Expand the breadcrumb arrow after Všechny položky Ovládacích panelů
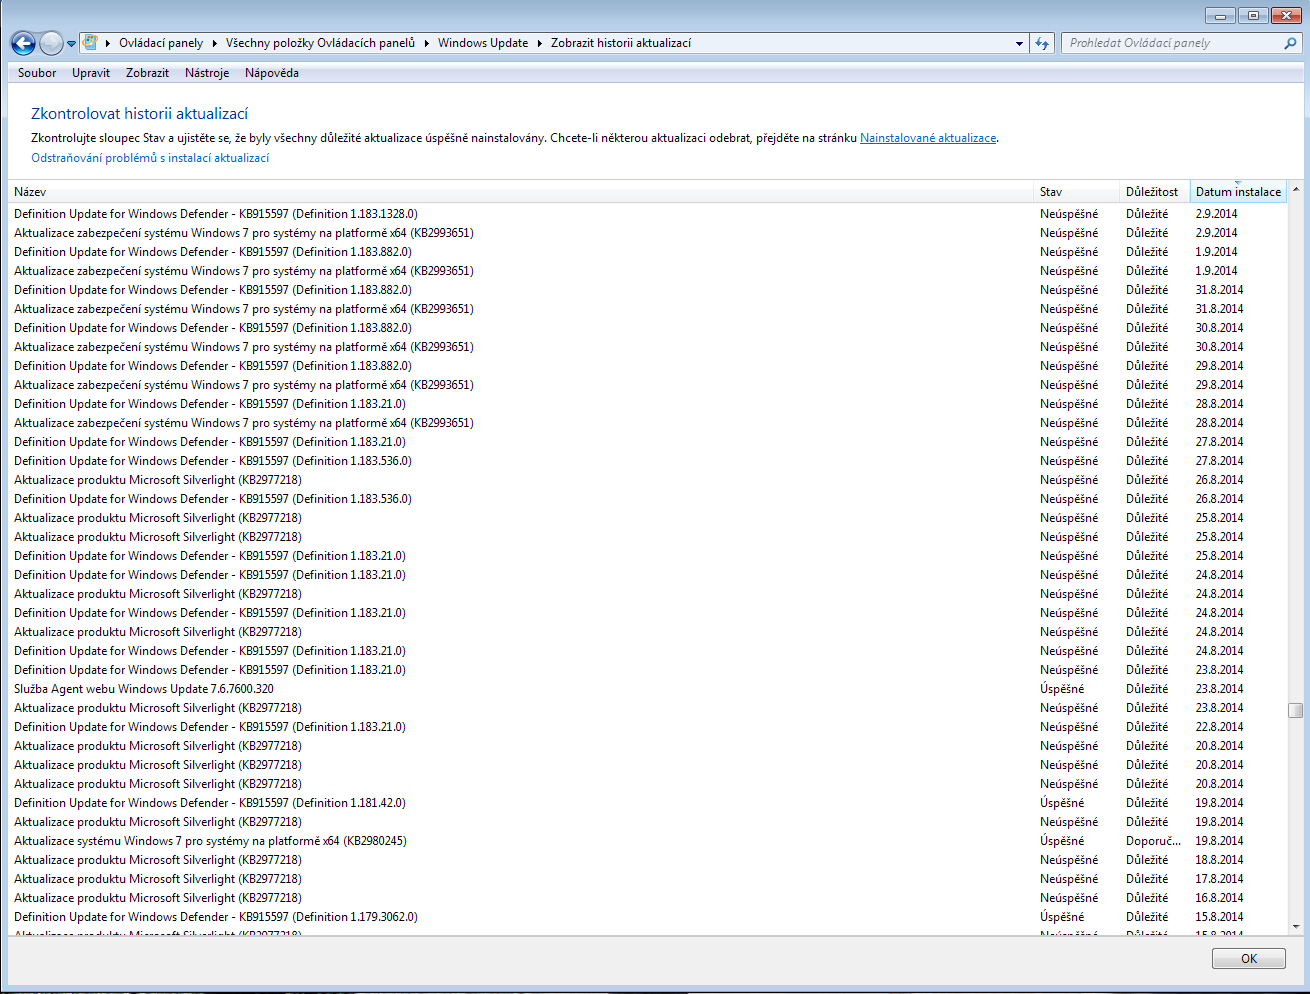 click(x=426, y=43)
